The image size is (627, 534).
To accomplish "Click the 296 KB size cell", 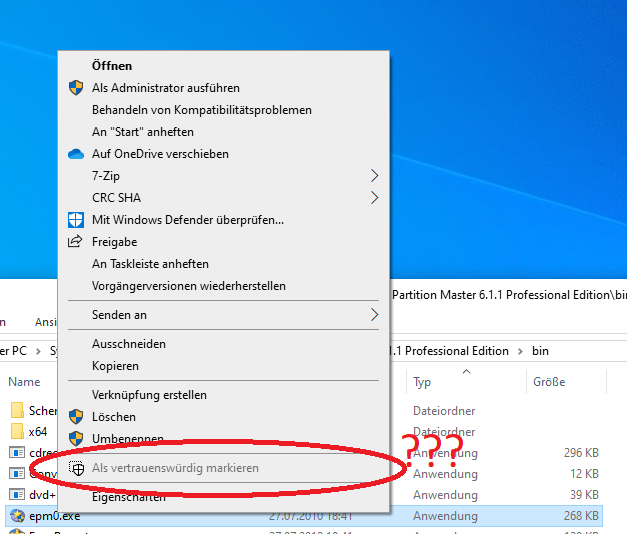I will 581,453.
